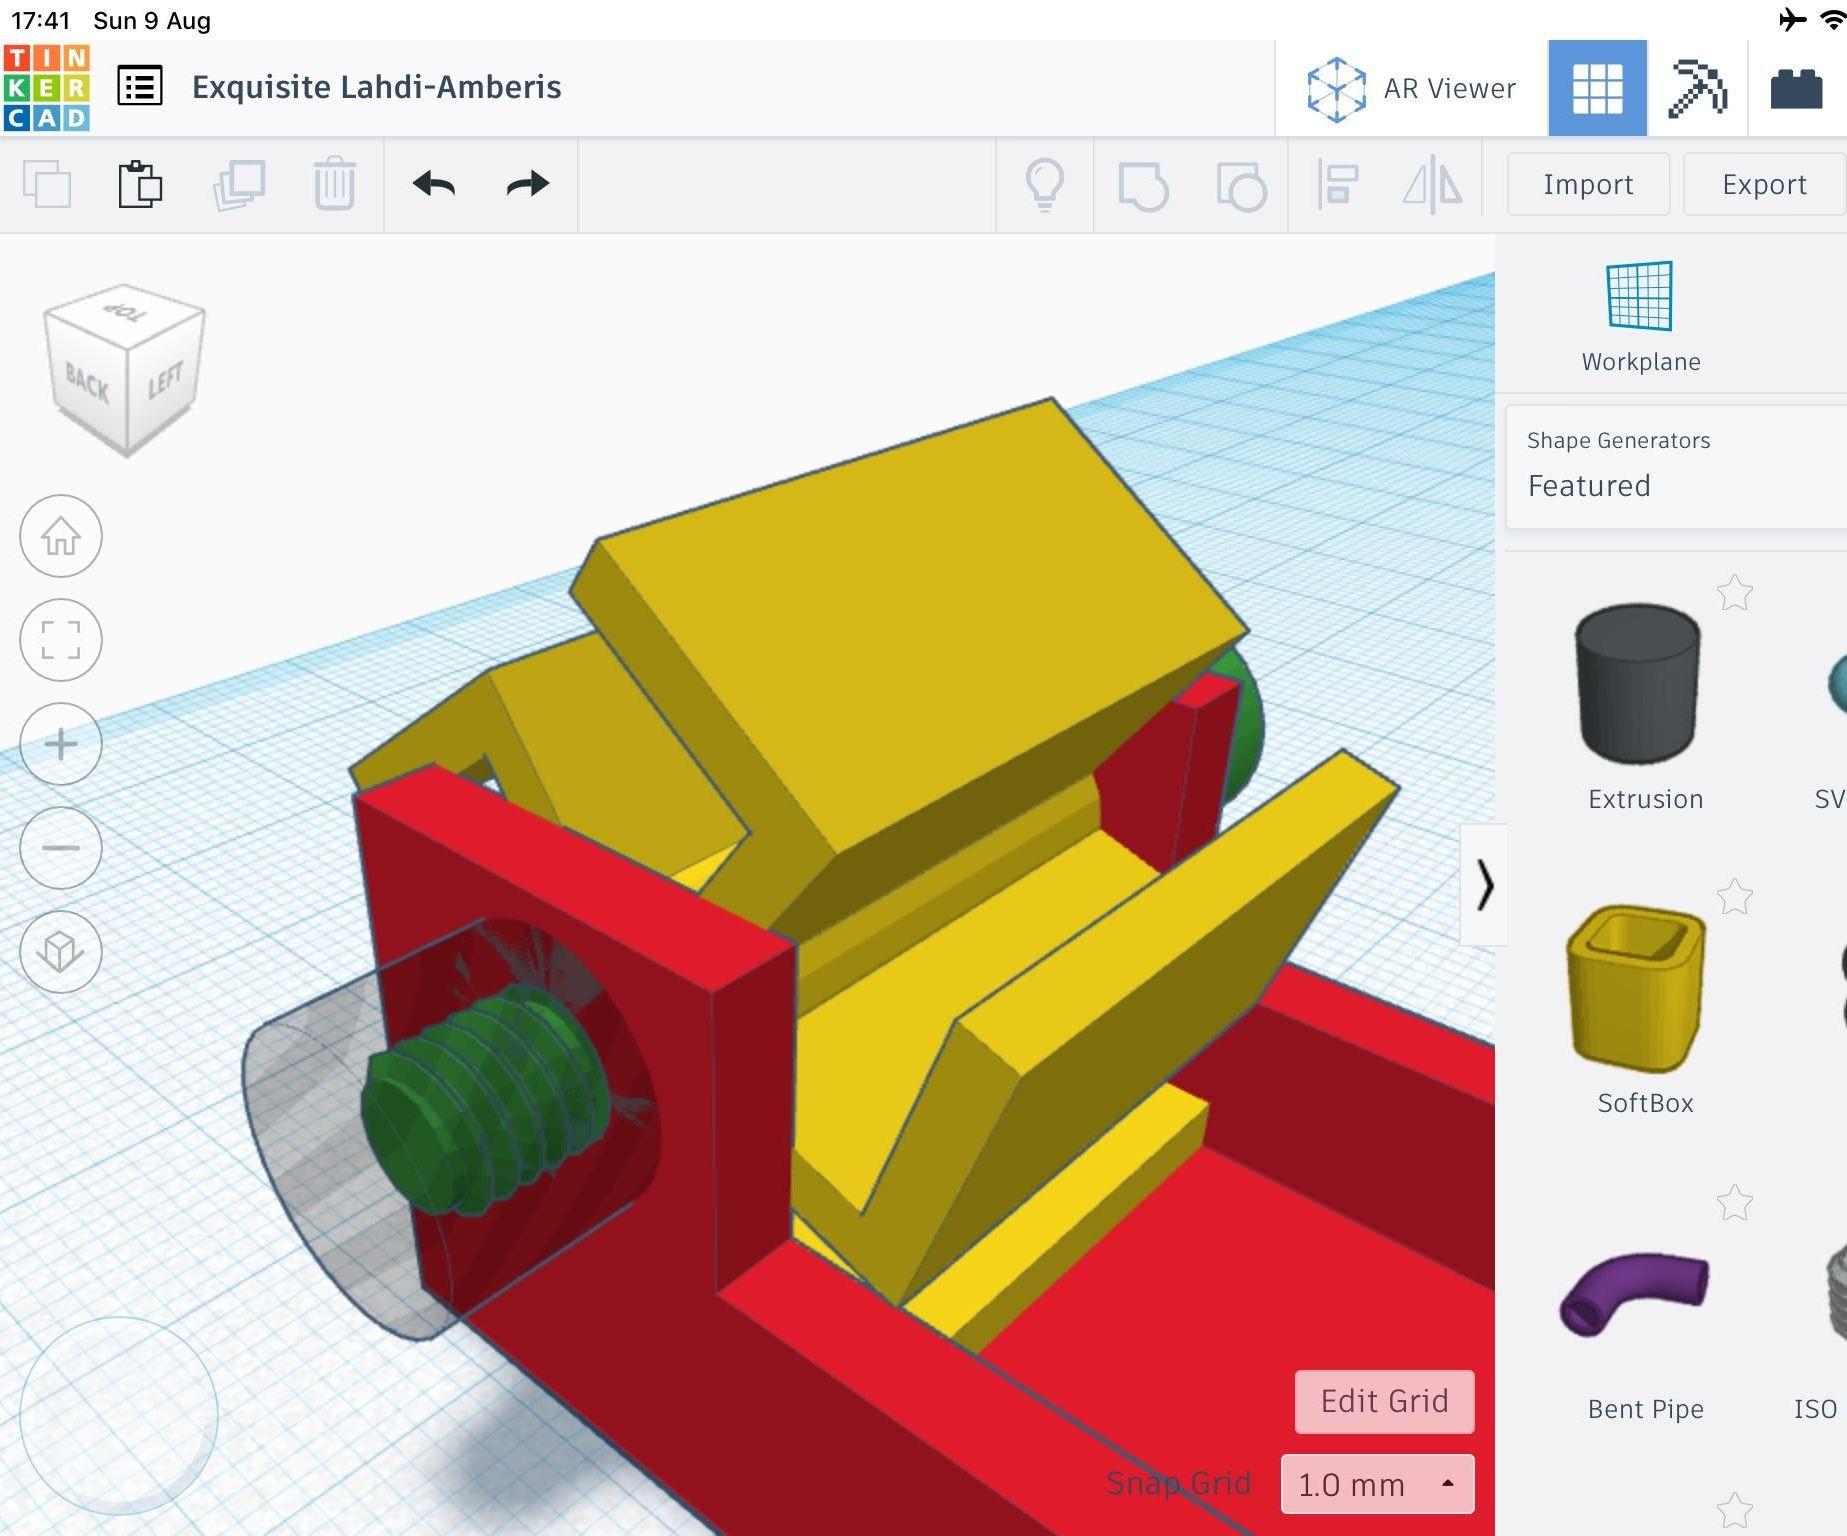Click the Export button
This screenshot has width=1847, height=1536.
pyautogui.click(x=1764, y=184)
